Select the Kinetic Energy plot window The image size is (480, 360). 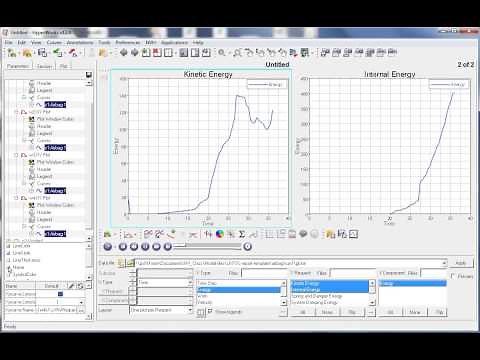(201, 148)
